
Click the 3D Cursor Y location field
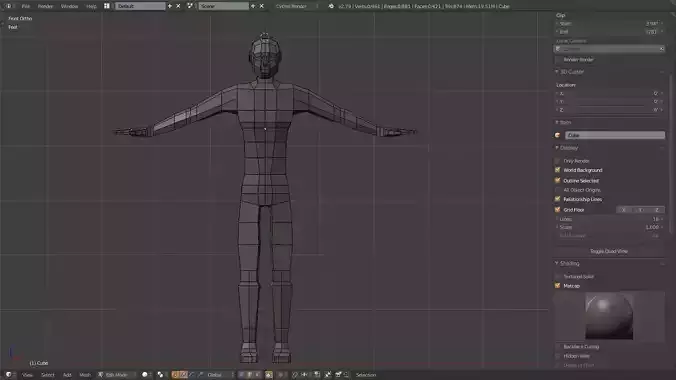coord(609,101)
